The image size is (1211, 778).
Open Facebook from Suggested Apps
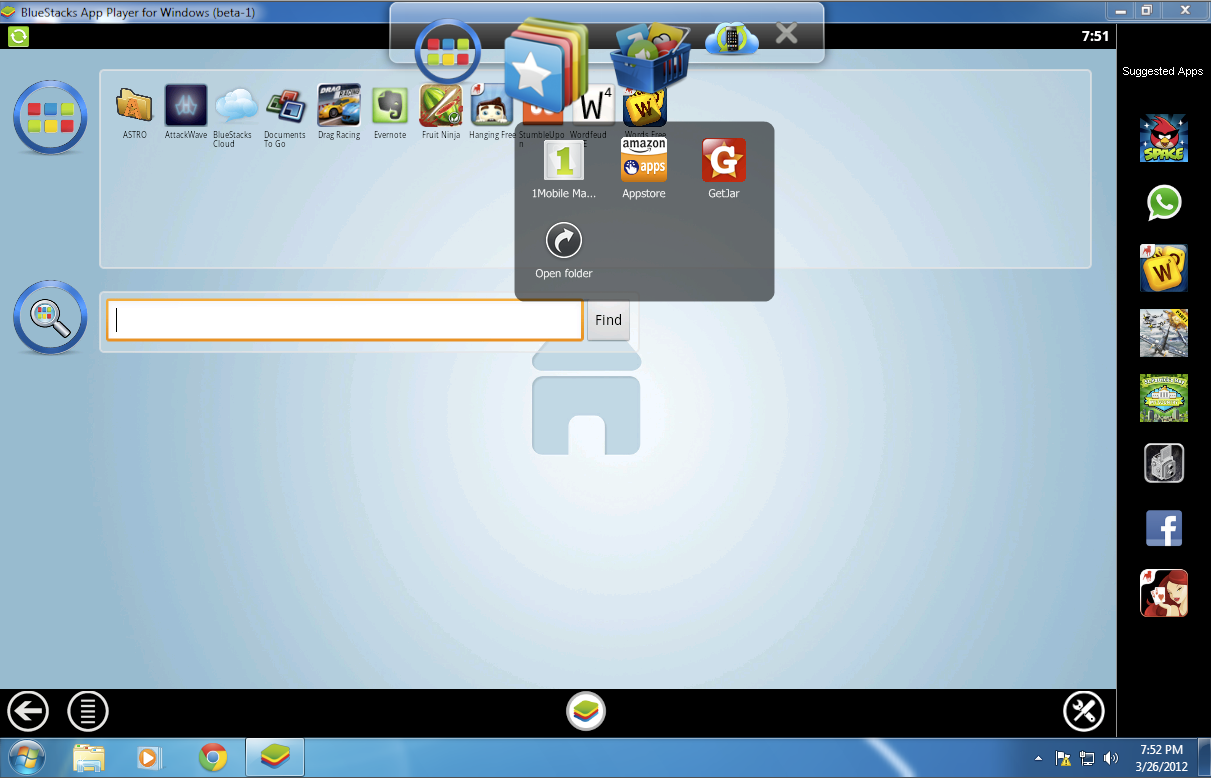click(1163, 528)
